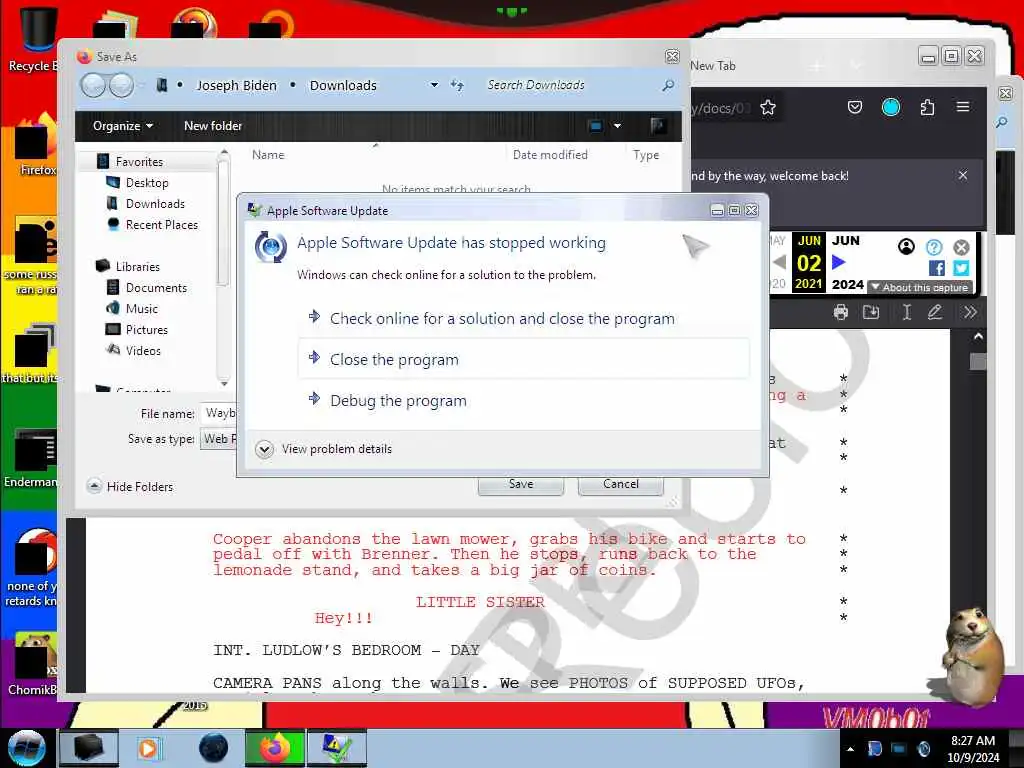The height and width of the screenshot is (768, 1024).
Task: Open Firefox account cyan avatar icon
Action: [891, 107]
